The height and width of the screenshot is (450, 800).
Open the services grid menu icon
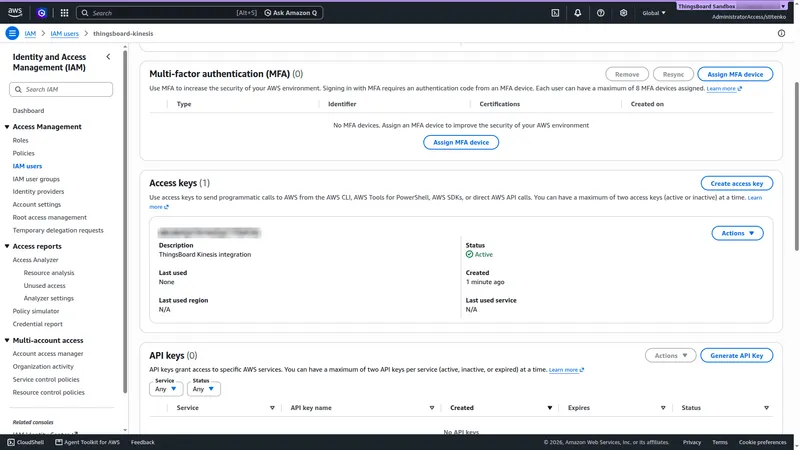click(64, 13)
